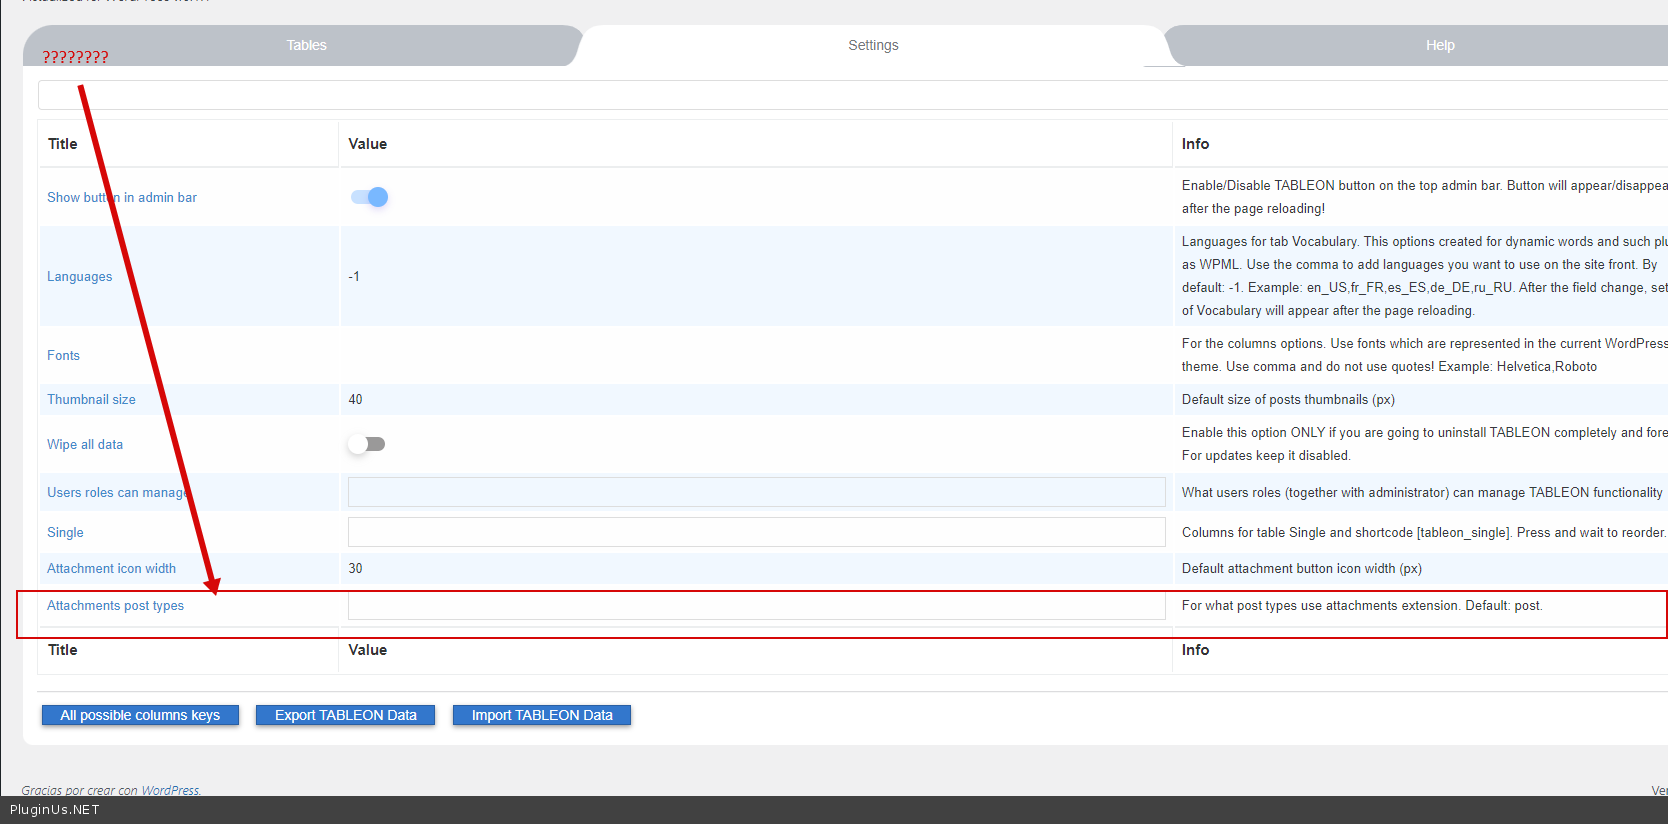Viewport: 1668px width, 824px height.
Task: Click the Fonts value cell
Action: pyautogui.click(x=755, y=355)
